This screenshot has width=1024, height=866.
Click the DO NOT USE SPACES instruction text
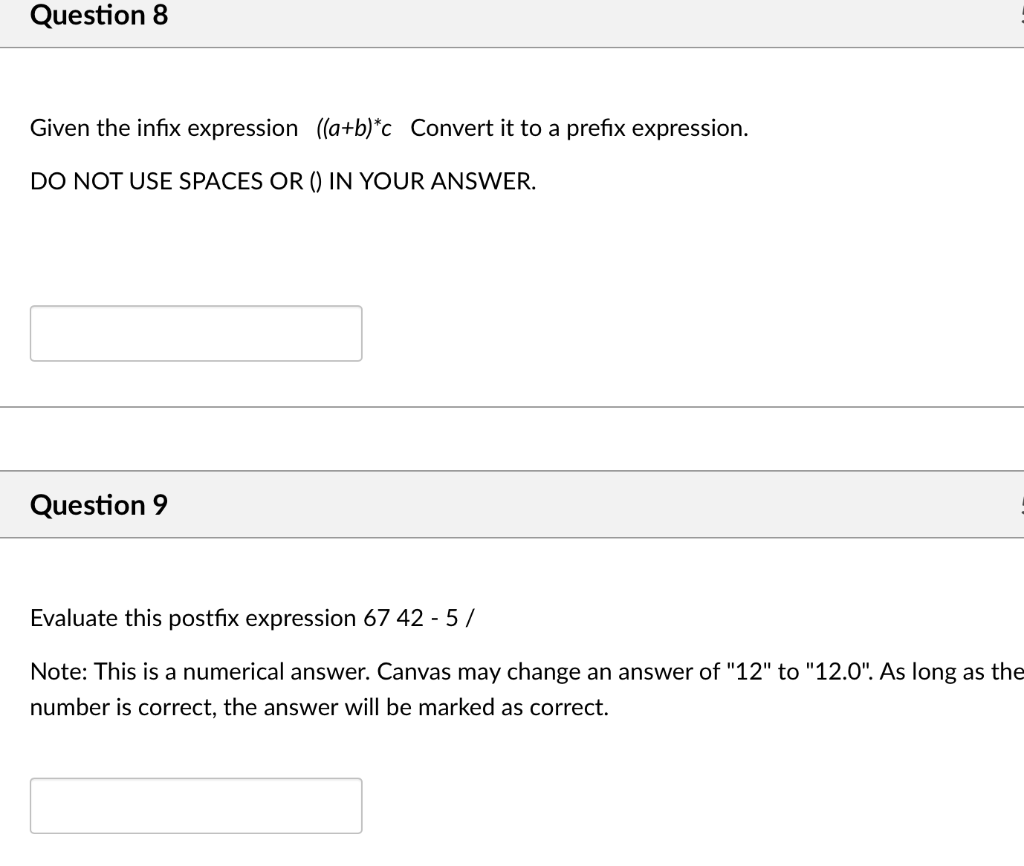(x=282, y=181)
